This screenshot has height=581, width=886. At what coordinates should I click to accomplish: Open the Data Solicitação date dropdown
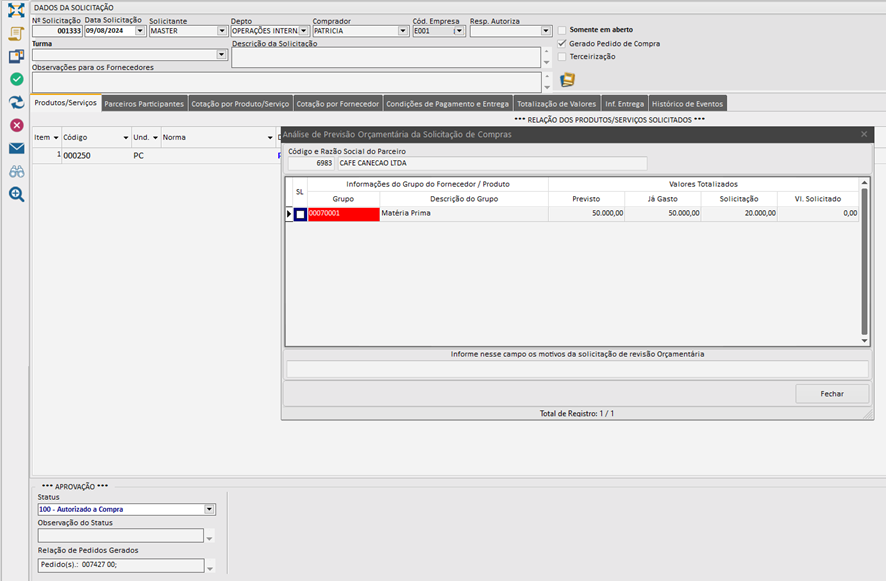(x=140, y=31)
